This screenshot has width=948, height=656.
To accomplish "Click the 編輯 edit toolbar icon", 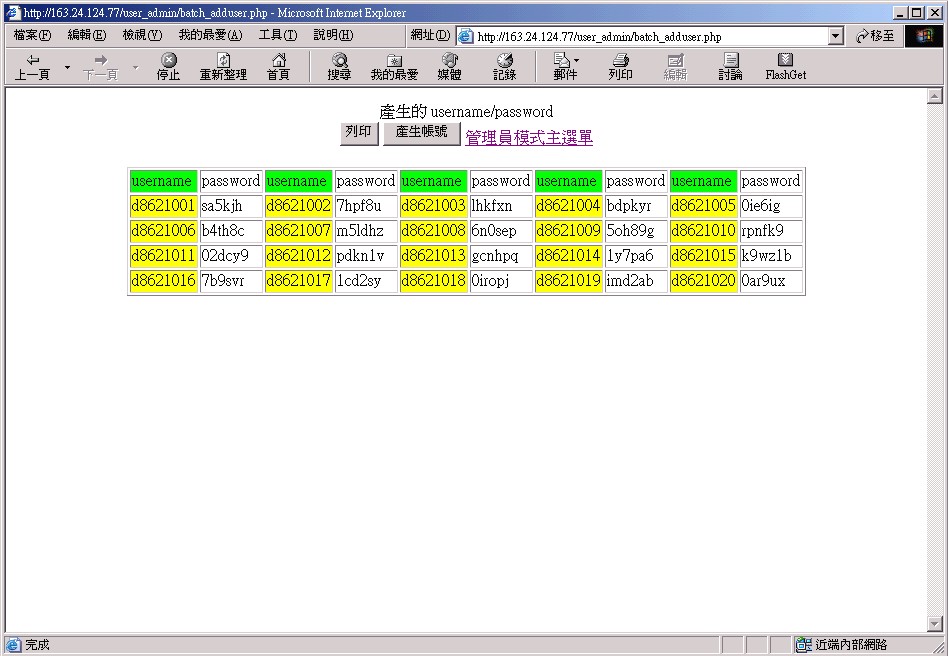I will [675, 67].
